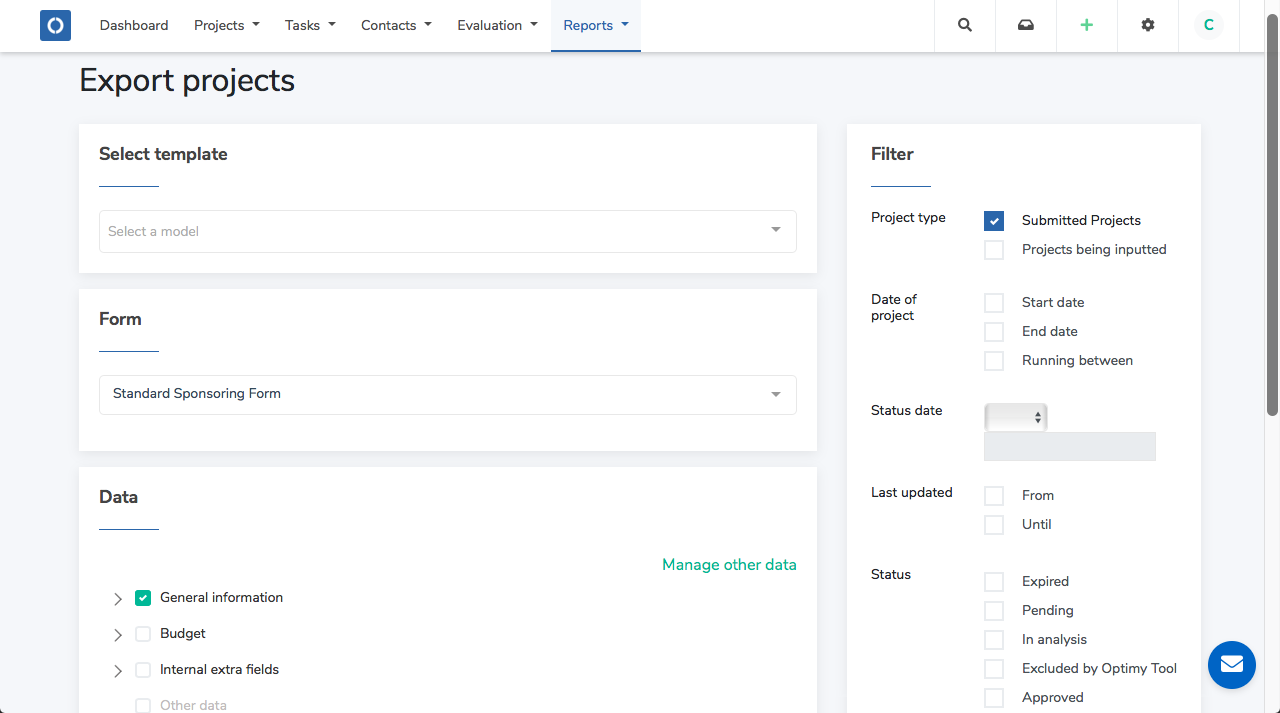This screenshot has width=1280, height=713.
Task: Open the Evaluation menu
Action: (497, 25)
